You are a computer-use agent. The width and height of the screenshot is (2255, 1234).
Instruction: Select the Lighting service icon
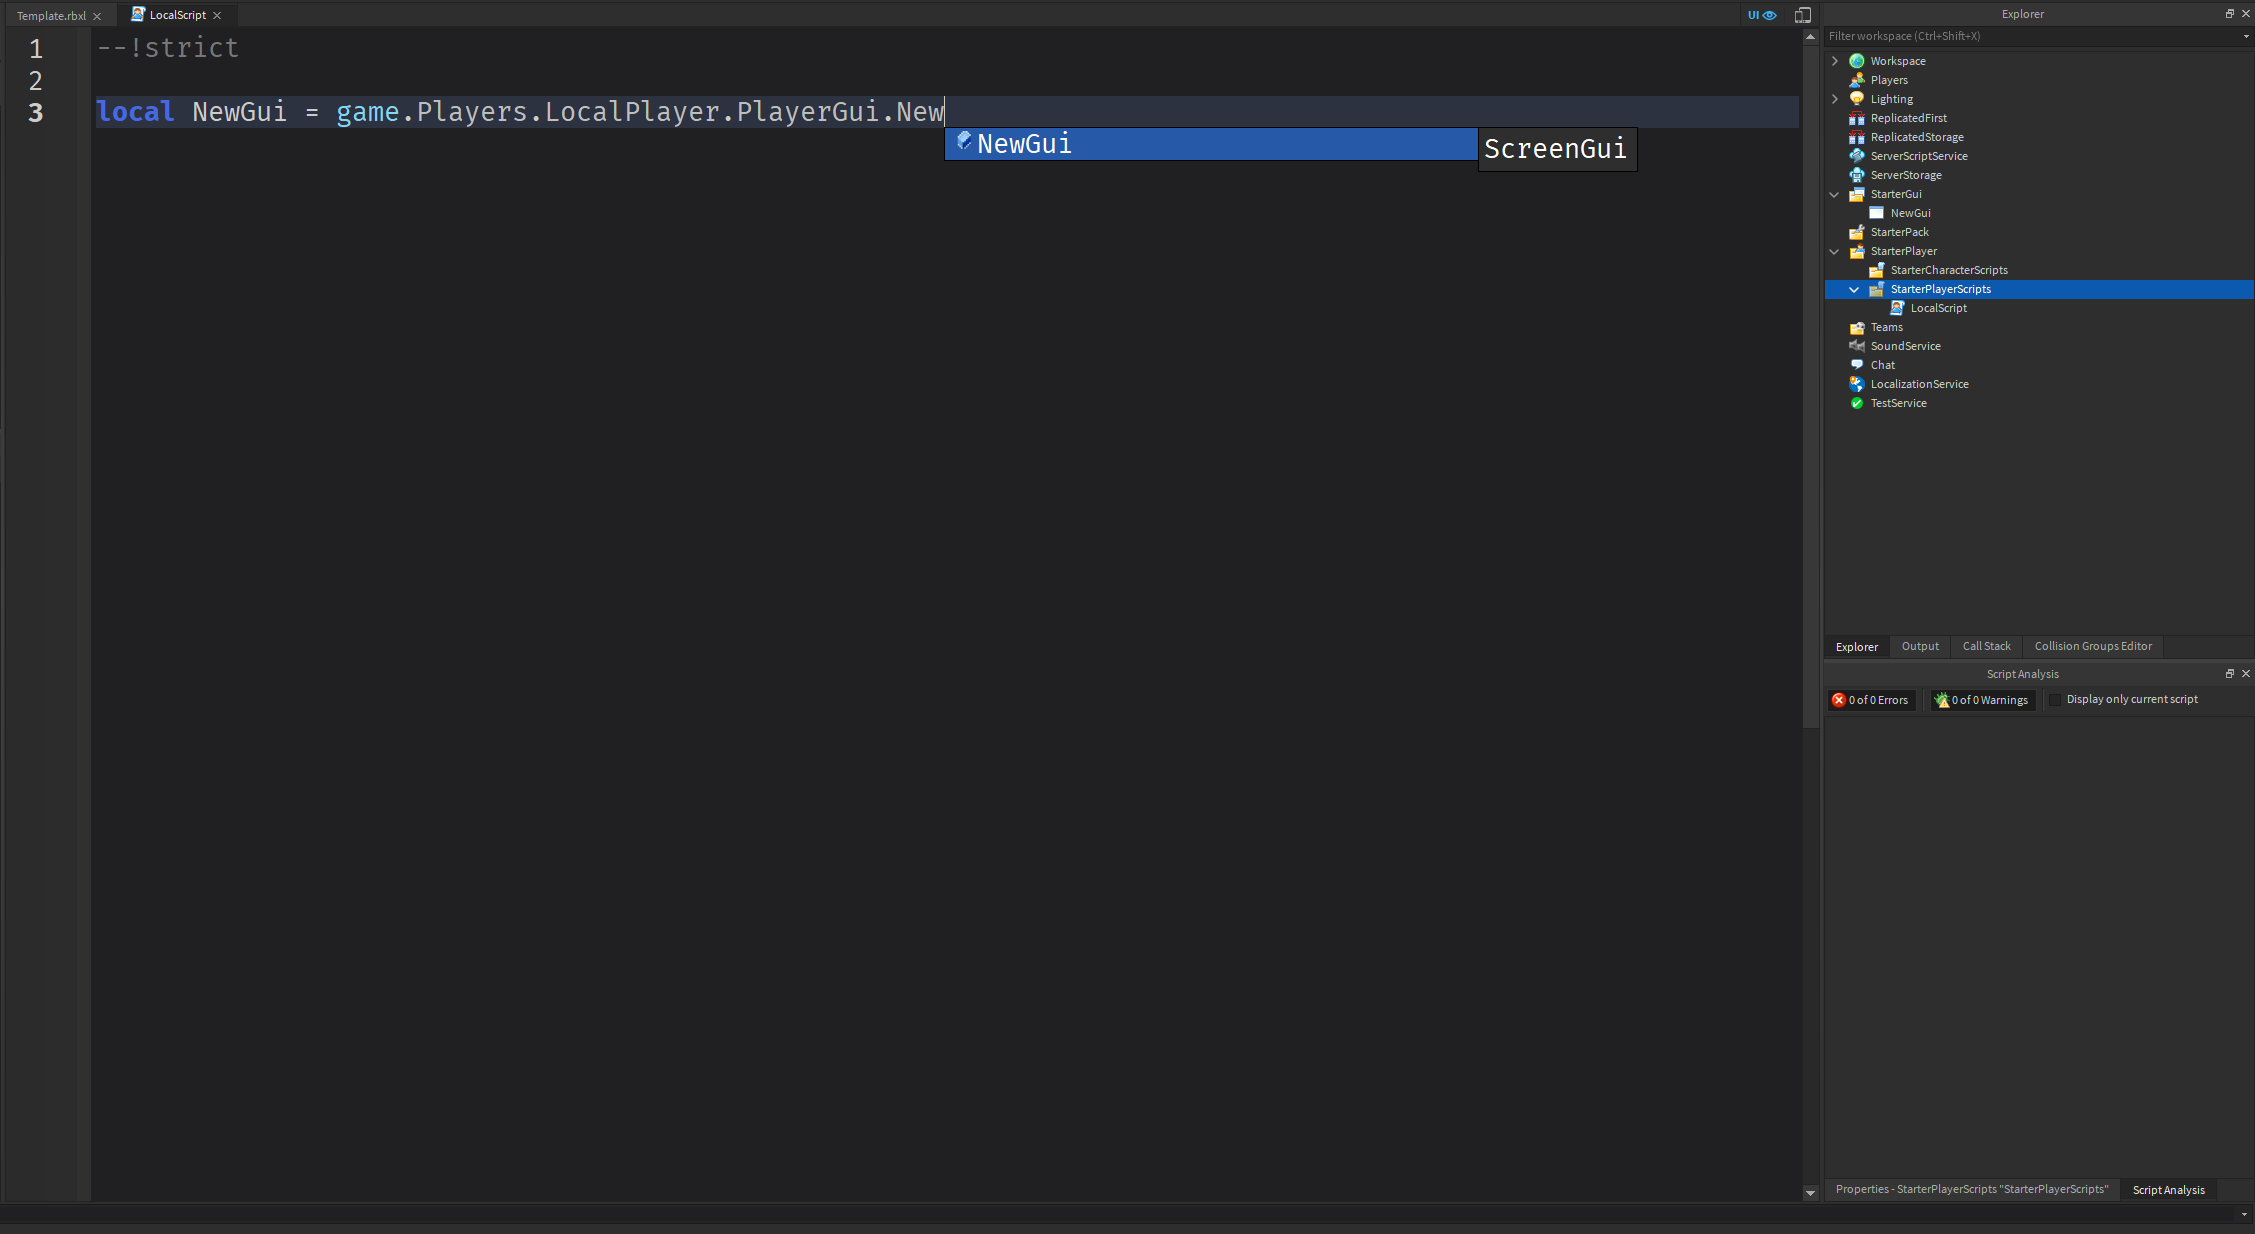coord(1857,98)
